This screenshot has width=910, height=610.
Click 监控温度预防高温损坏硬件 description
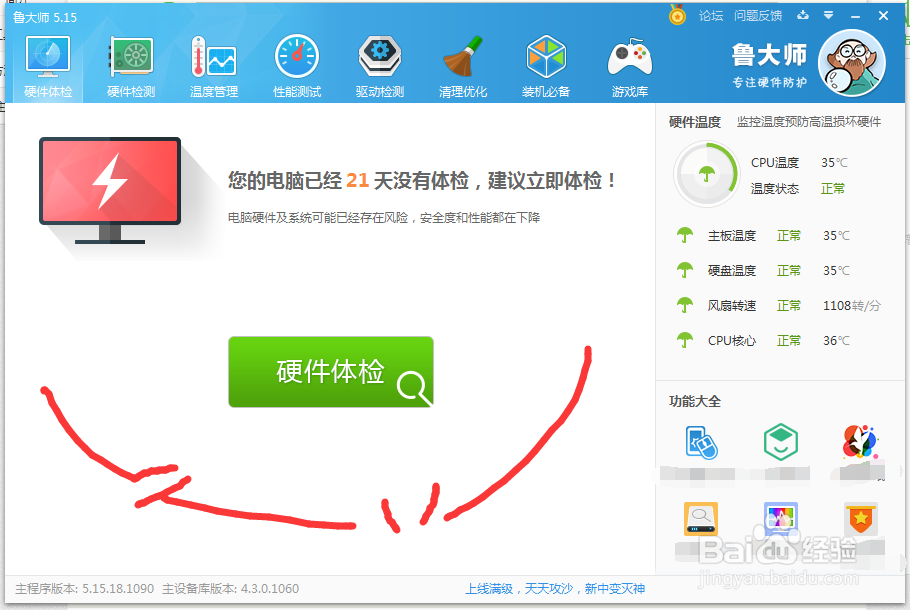809,122
